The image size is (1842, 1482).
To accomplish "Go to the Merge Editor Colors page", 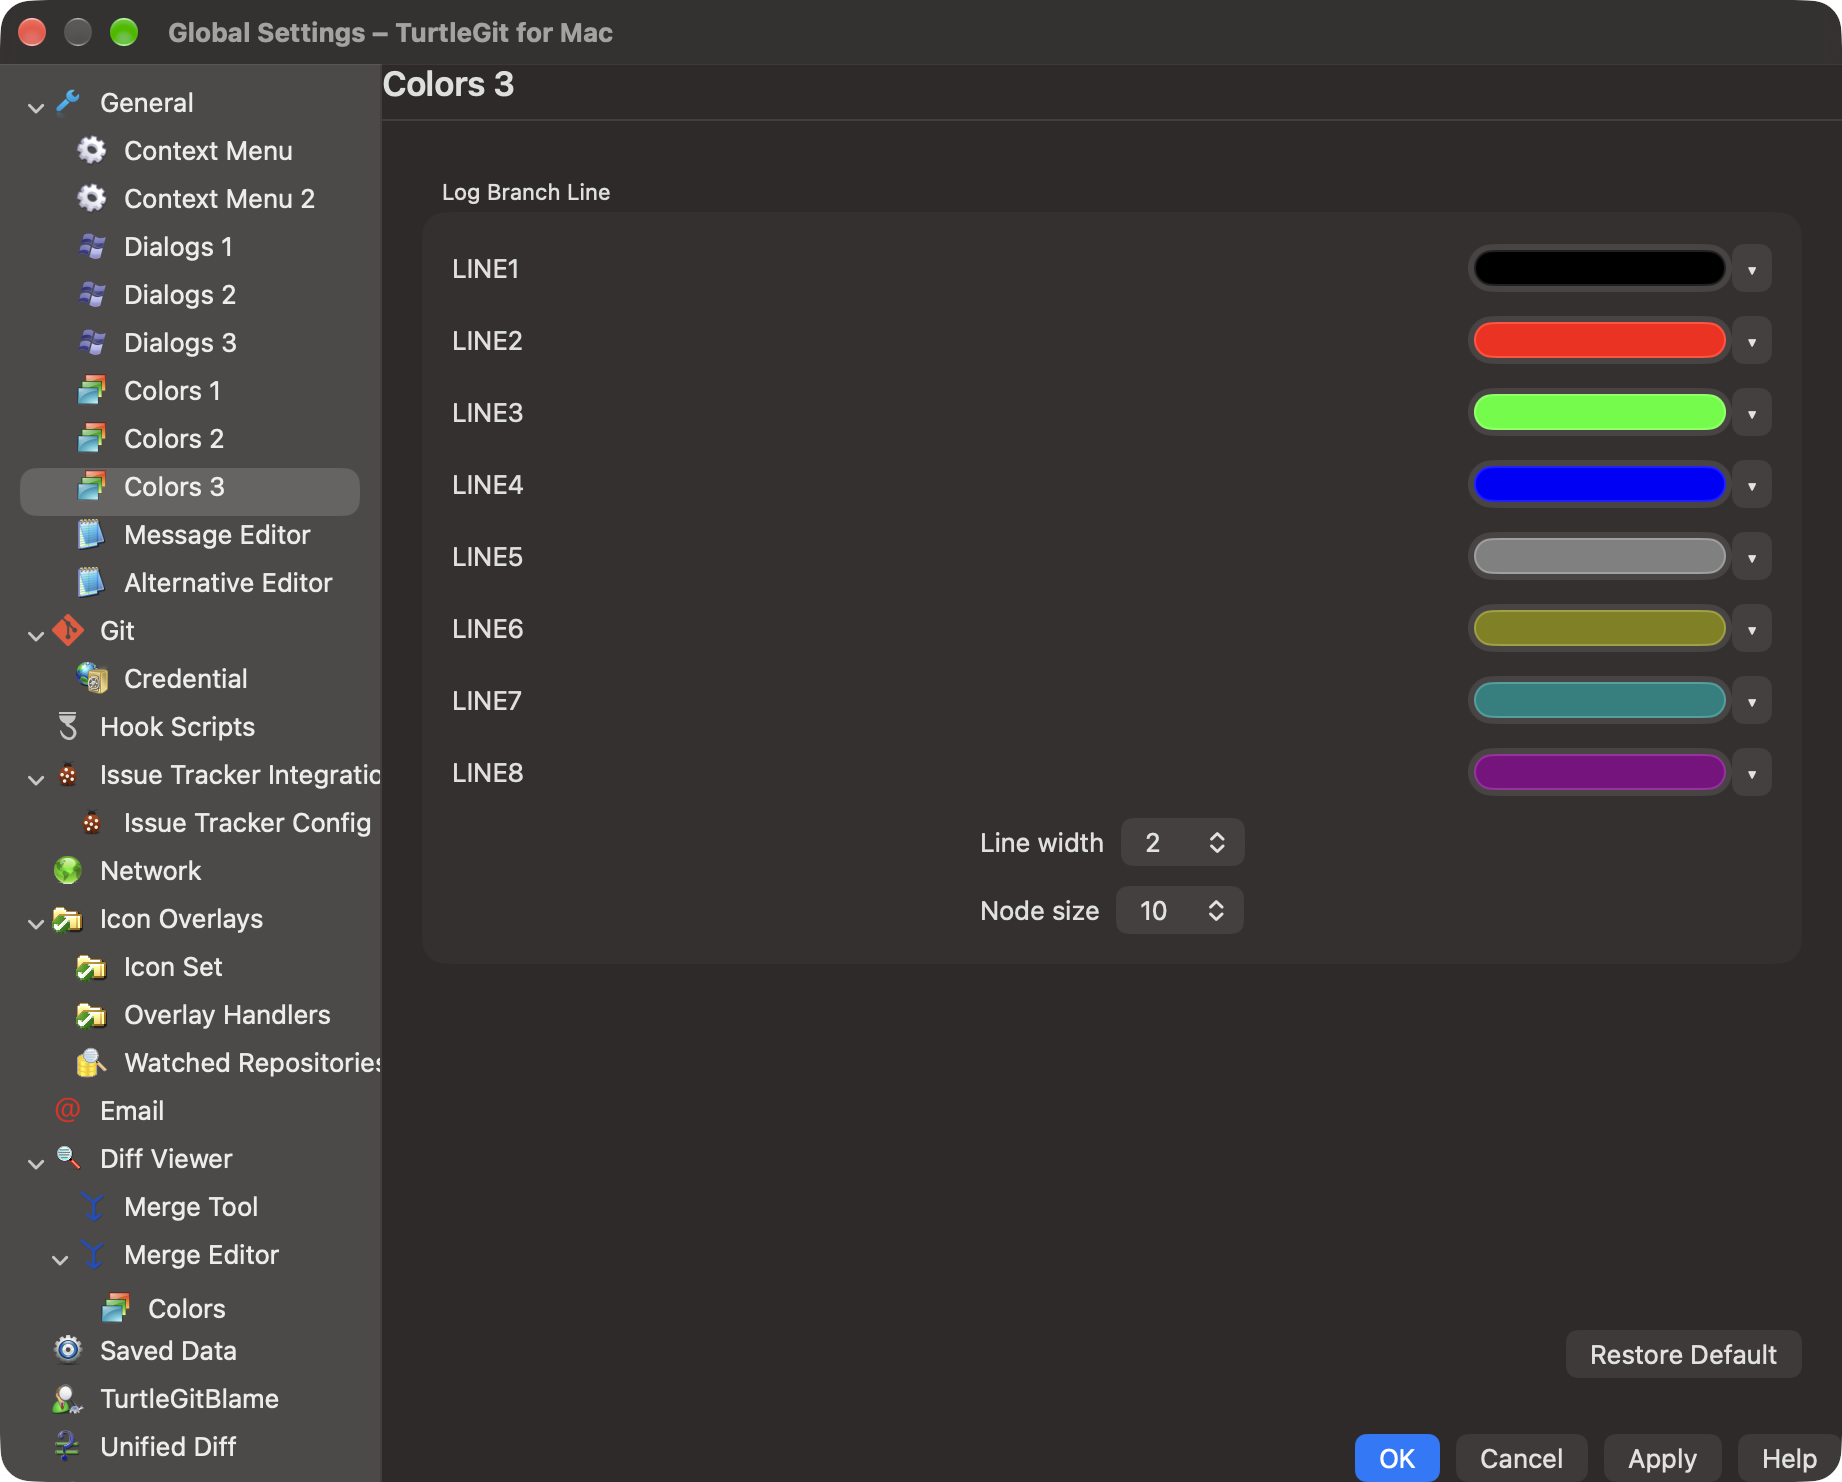I will pos(187,1308).
